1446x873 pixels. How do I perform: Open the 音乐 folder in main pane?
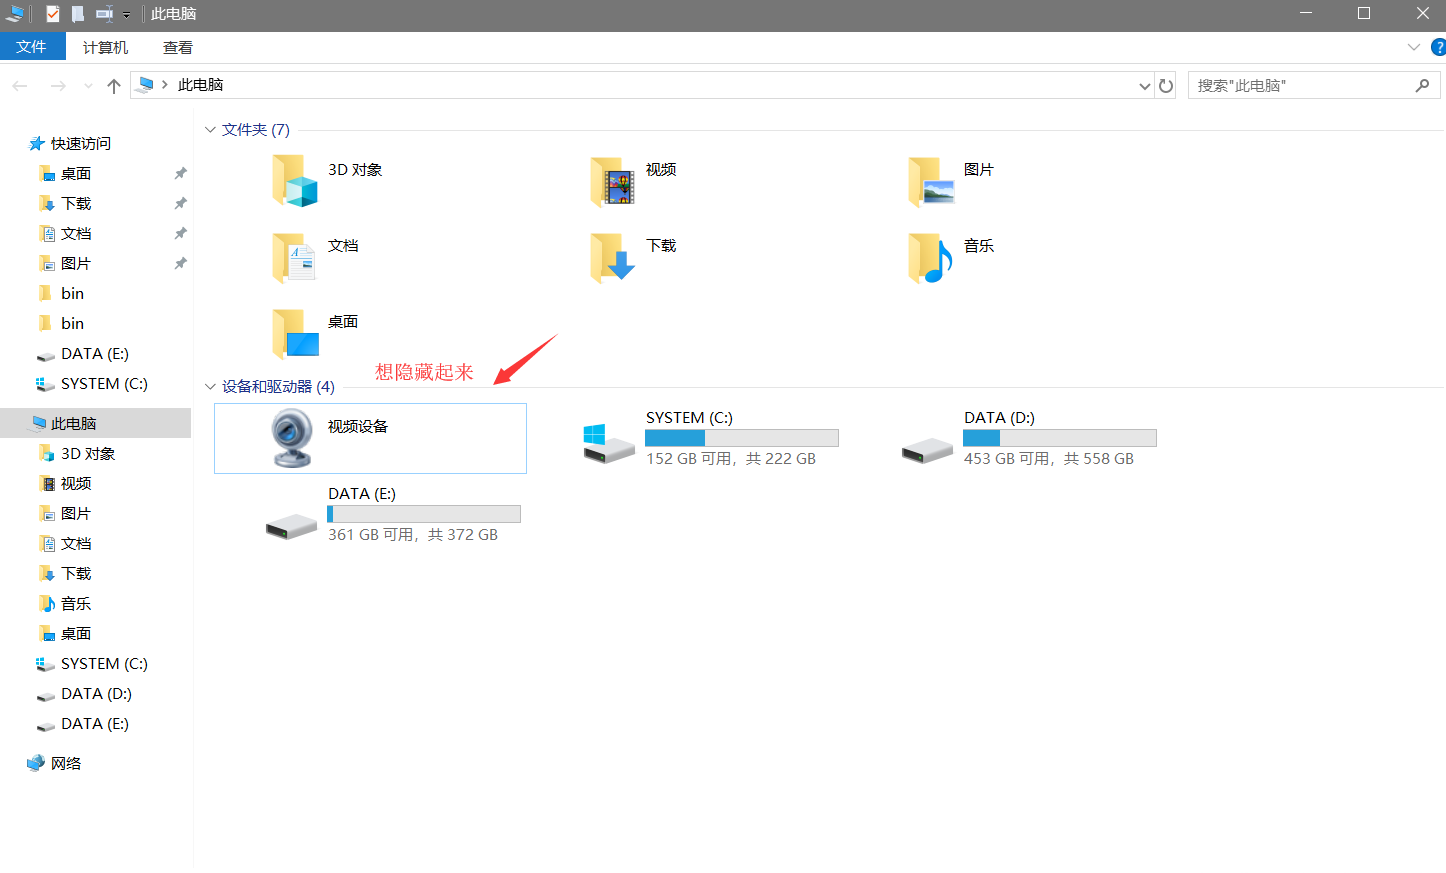931,257
